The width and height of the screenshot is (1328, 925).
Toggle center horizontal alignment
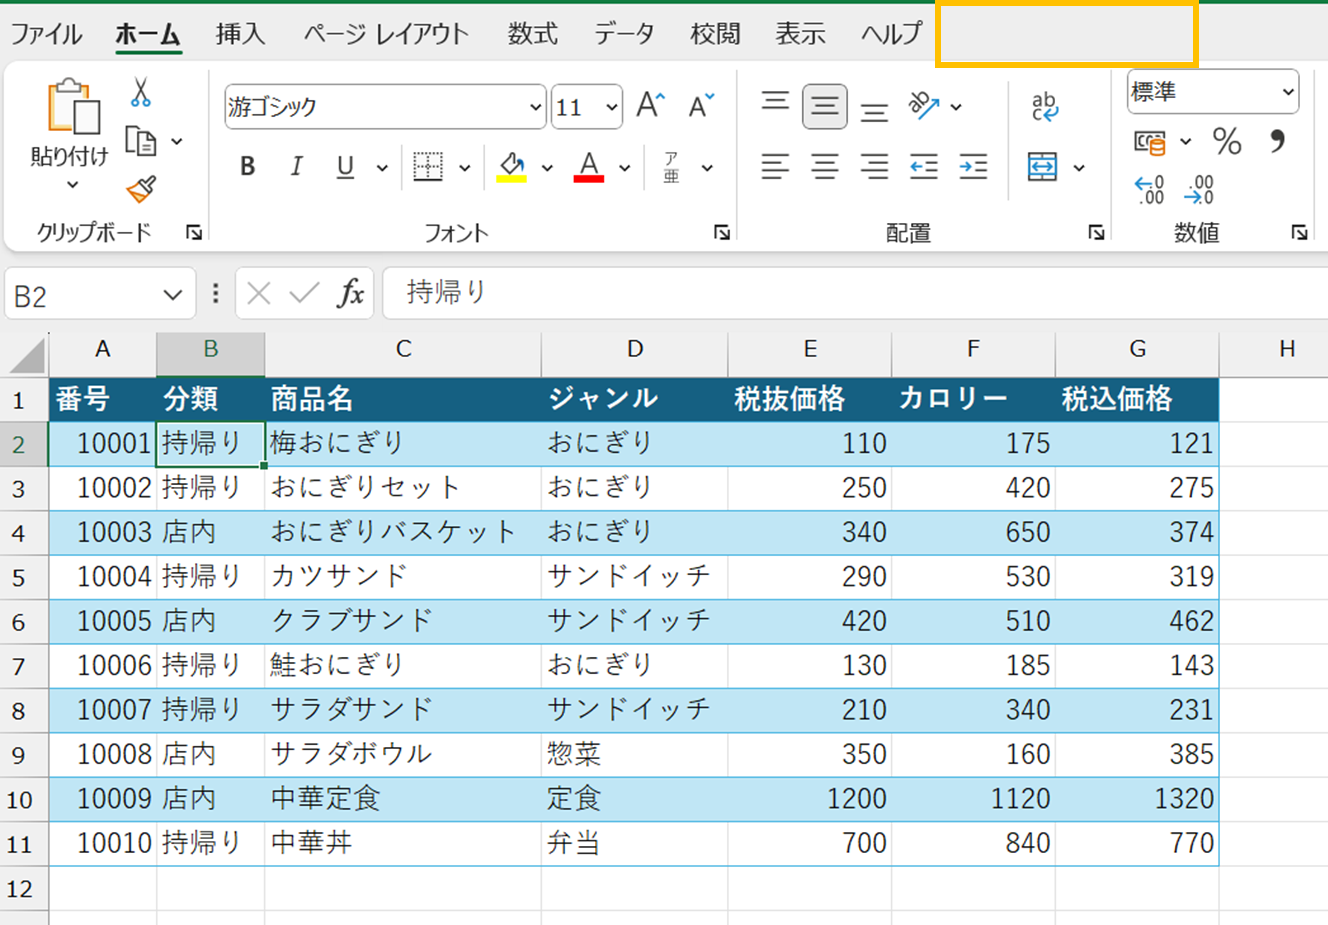tap(825, 166)
